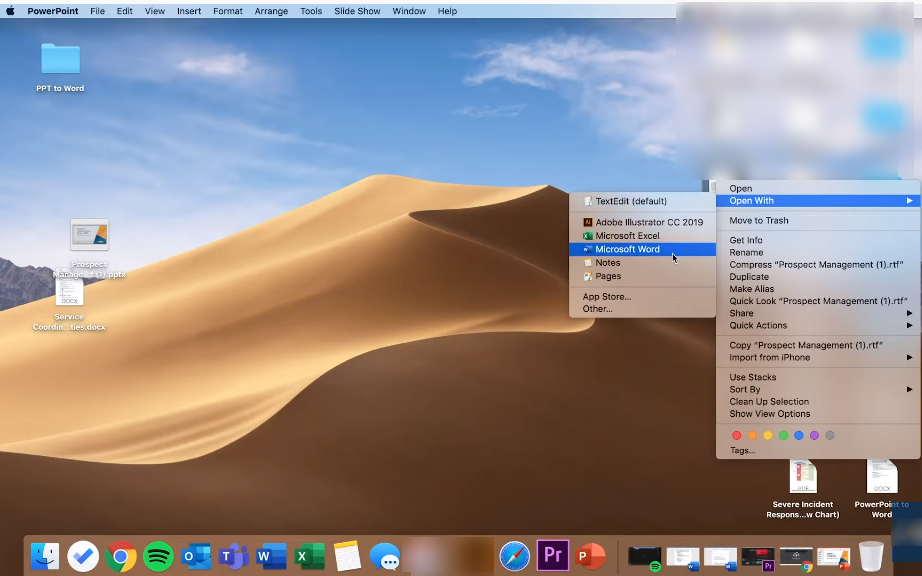The image size is (922, 576).
Task: Open PowerPoint from the Dock
Action: pos(590,555)
